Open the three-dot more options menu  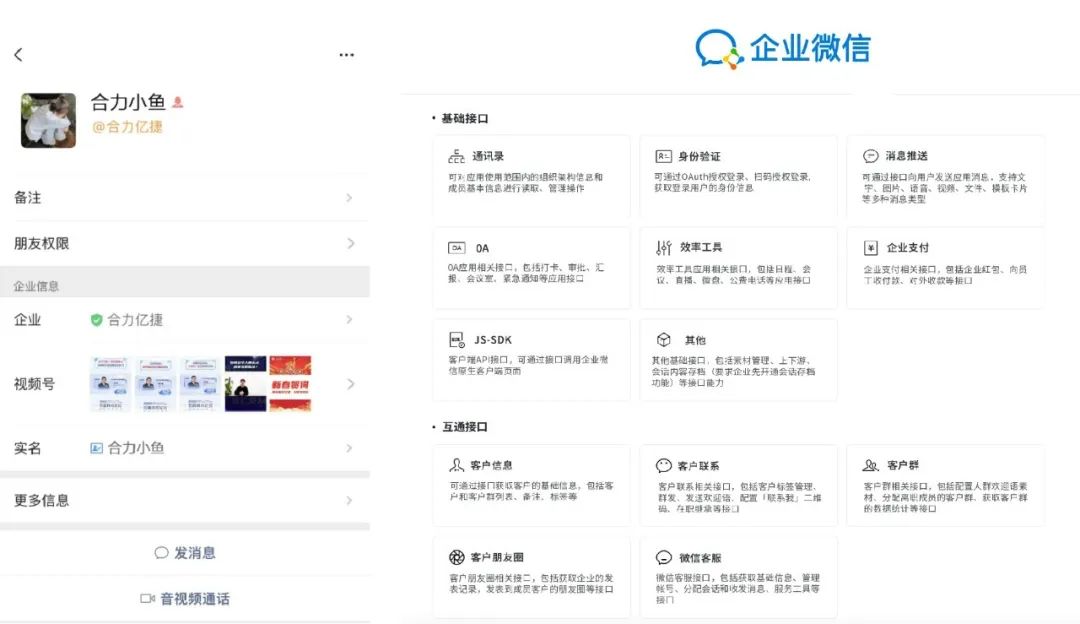point(346,54)
